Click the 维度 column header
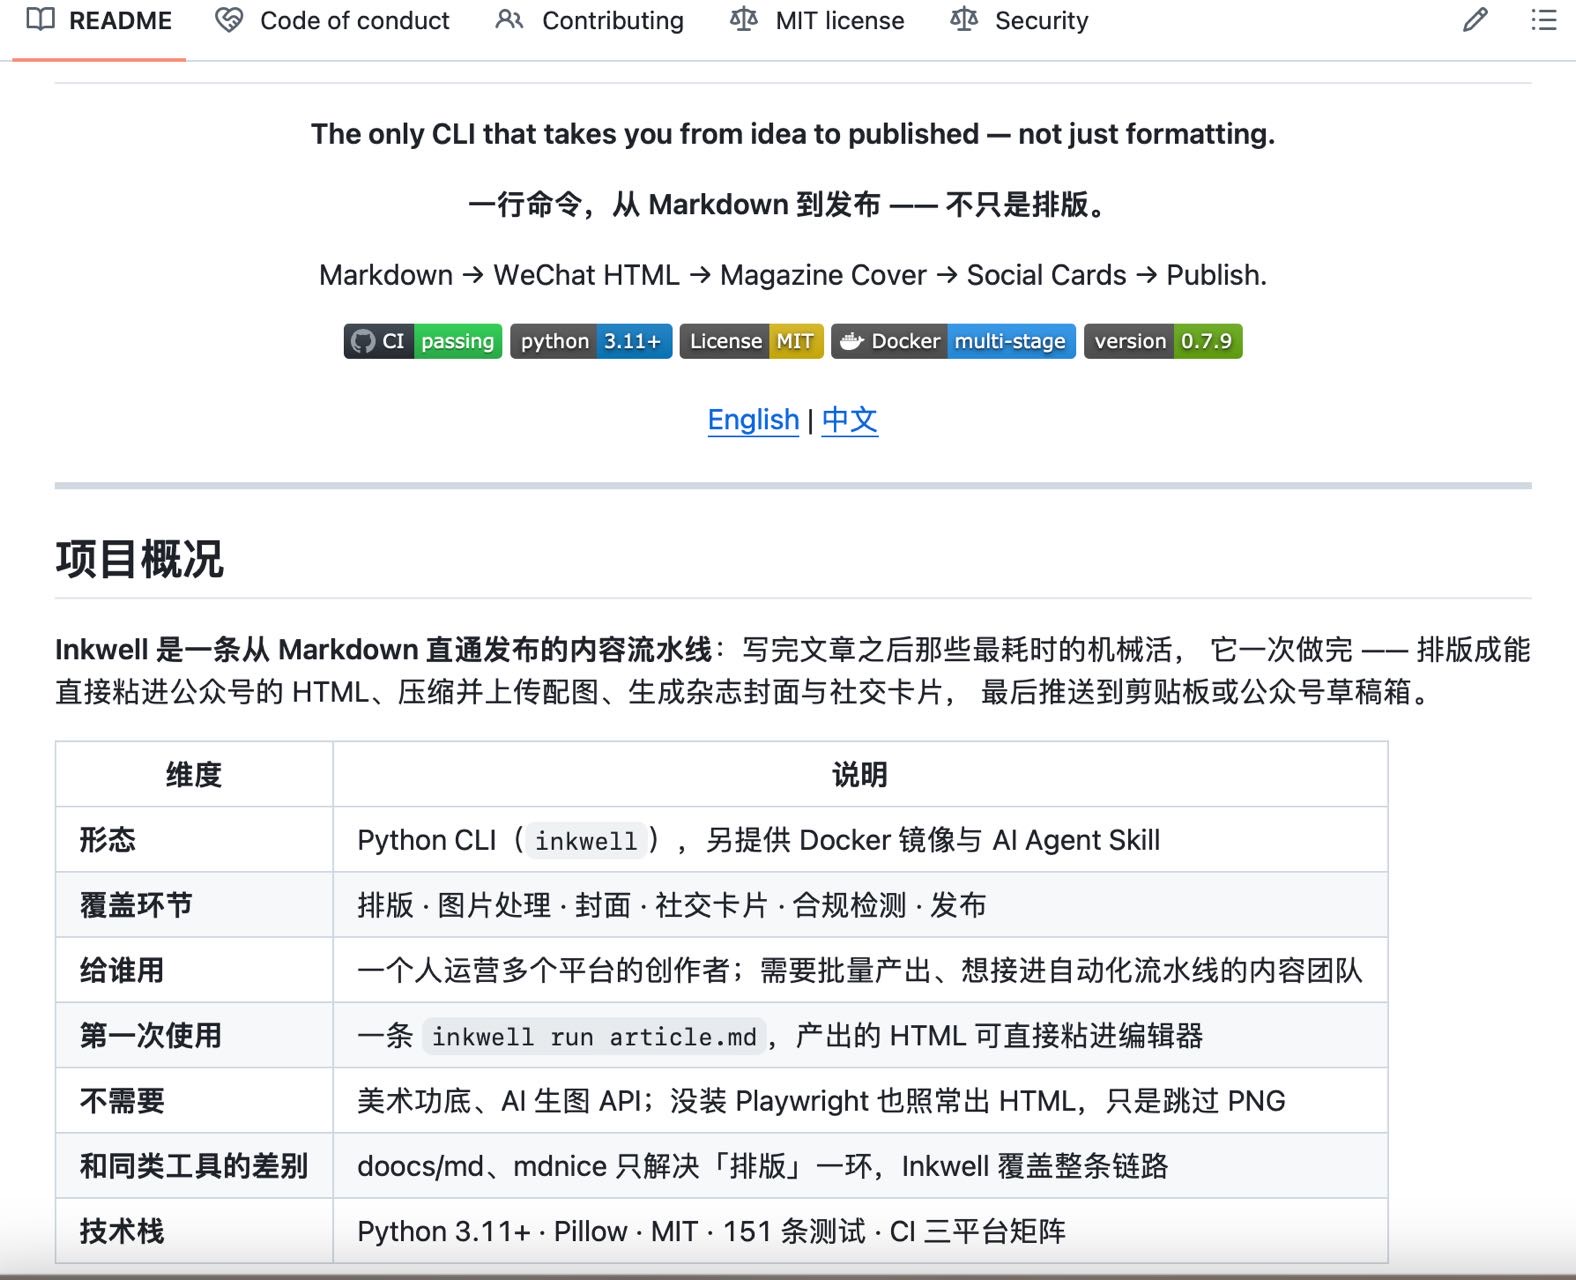The image size is (1576, 1280). point(194,774)
